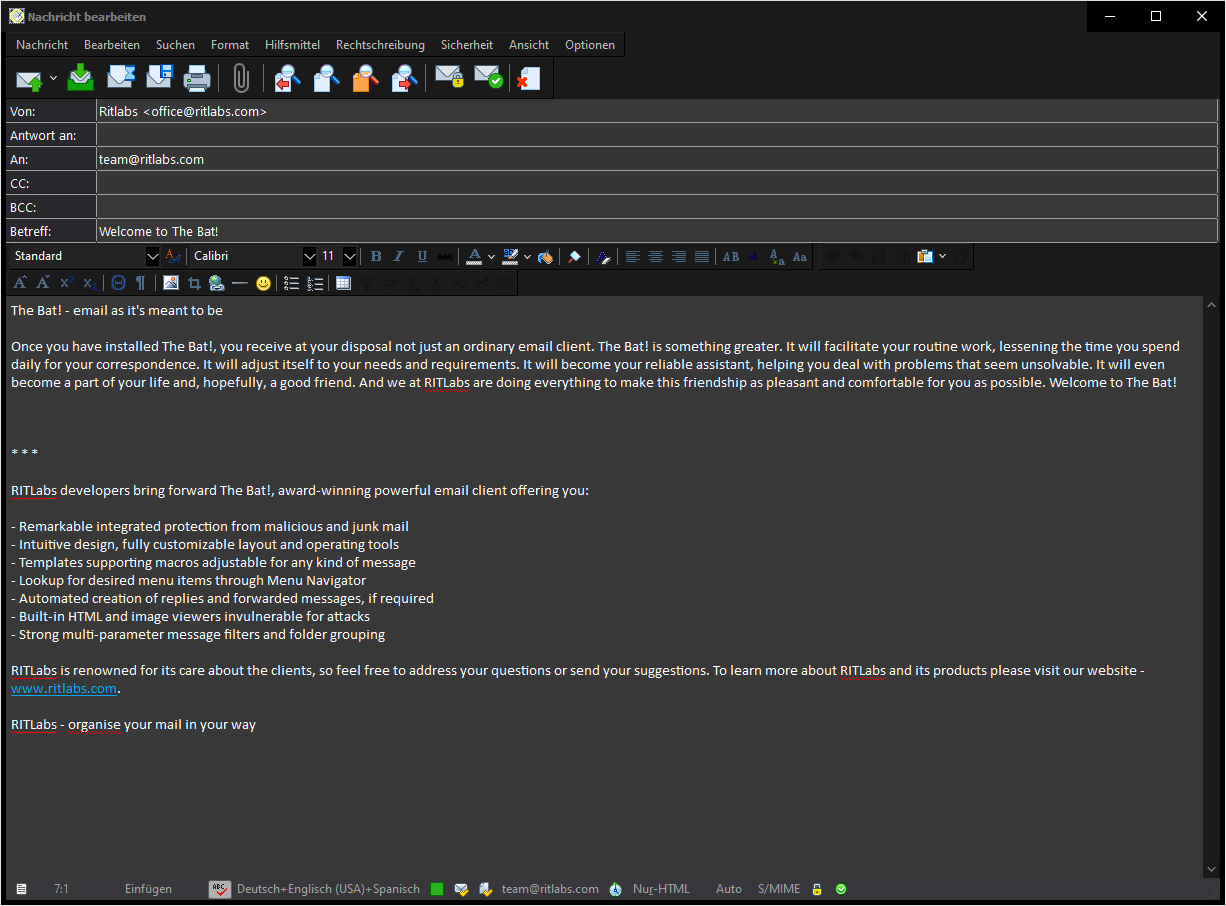Open the Sicherheit menu
This screenshot has width=1226, height=906.
coord(467,45)
